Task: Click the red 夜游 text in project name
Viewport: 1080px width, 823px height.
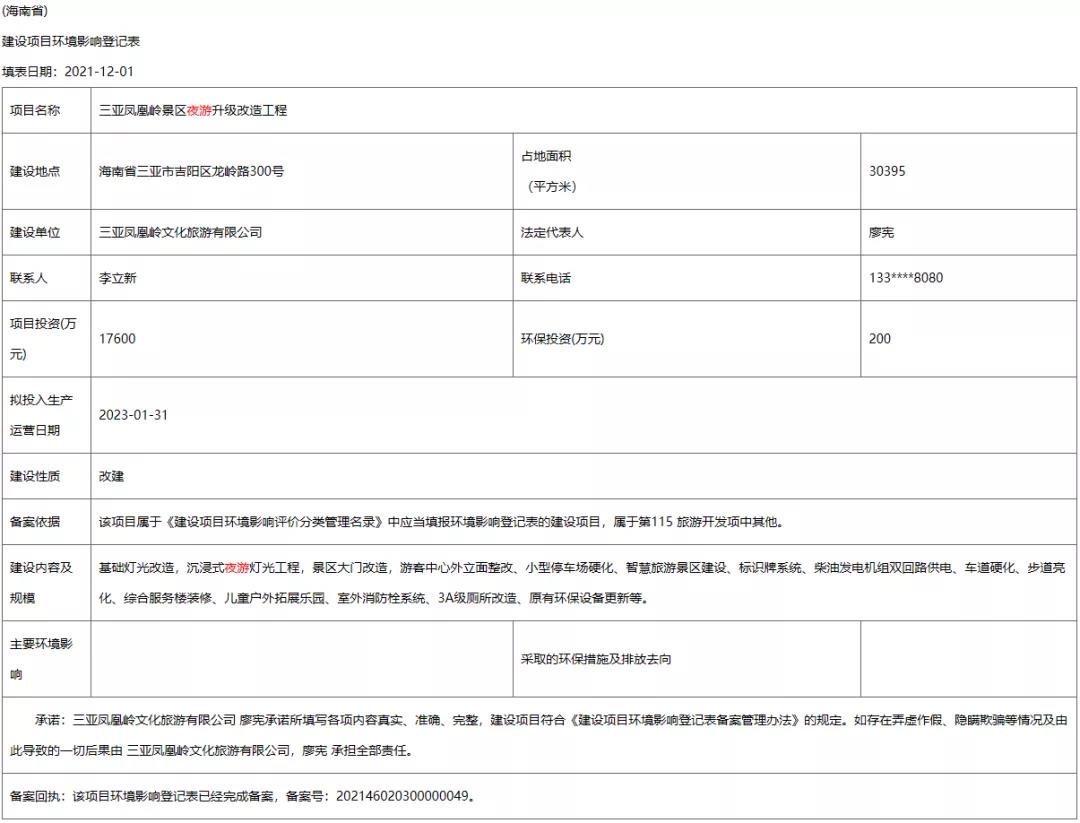Action: (x=199, y=110)
